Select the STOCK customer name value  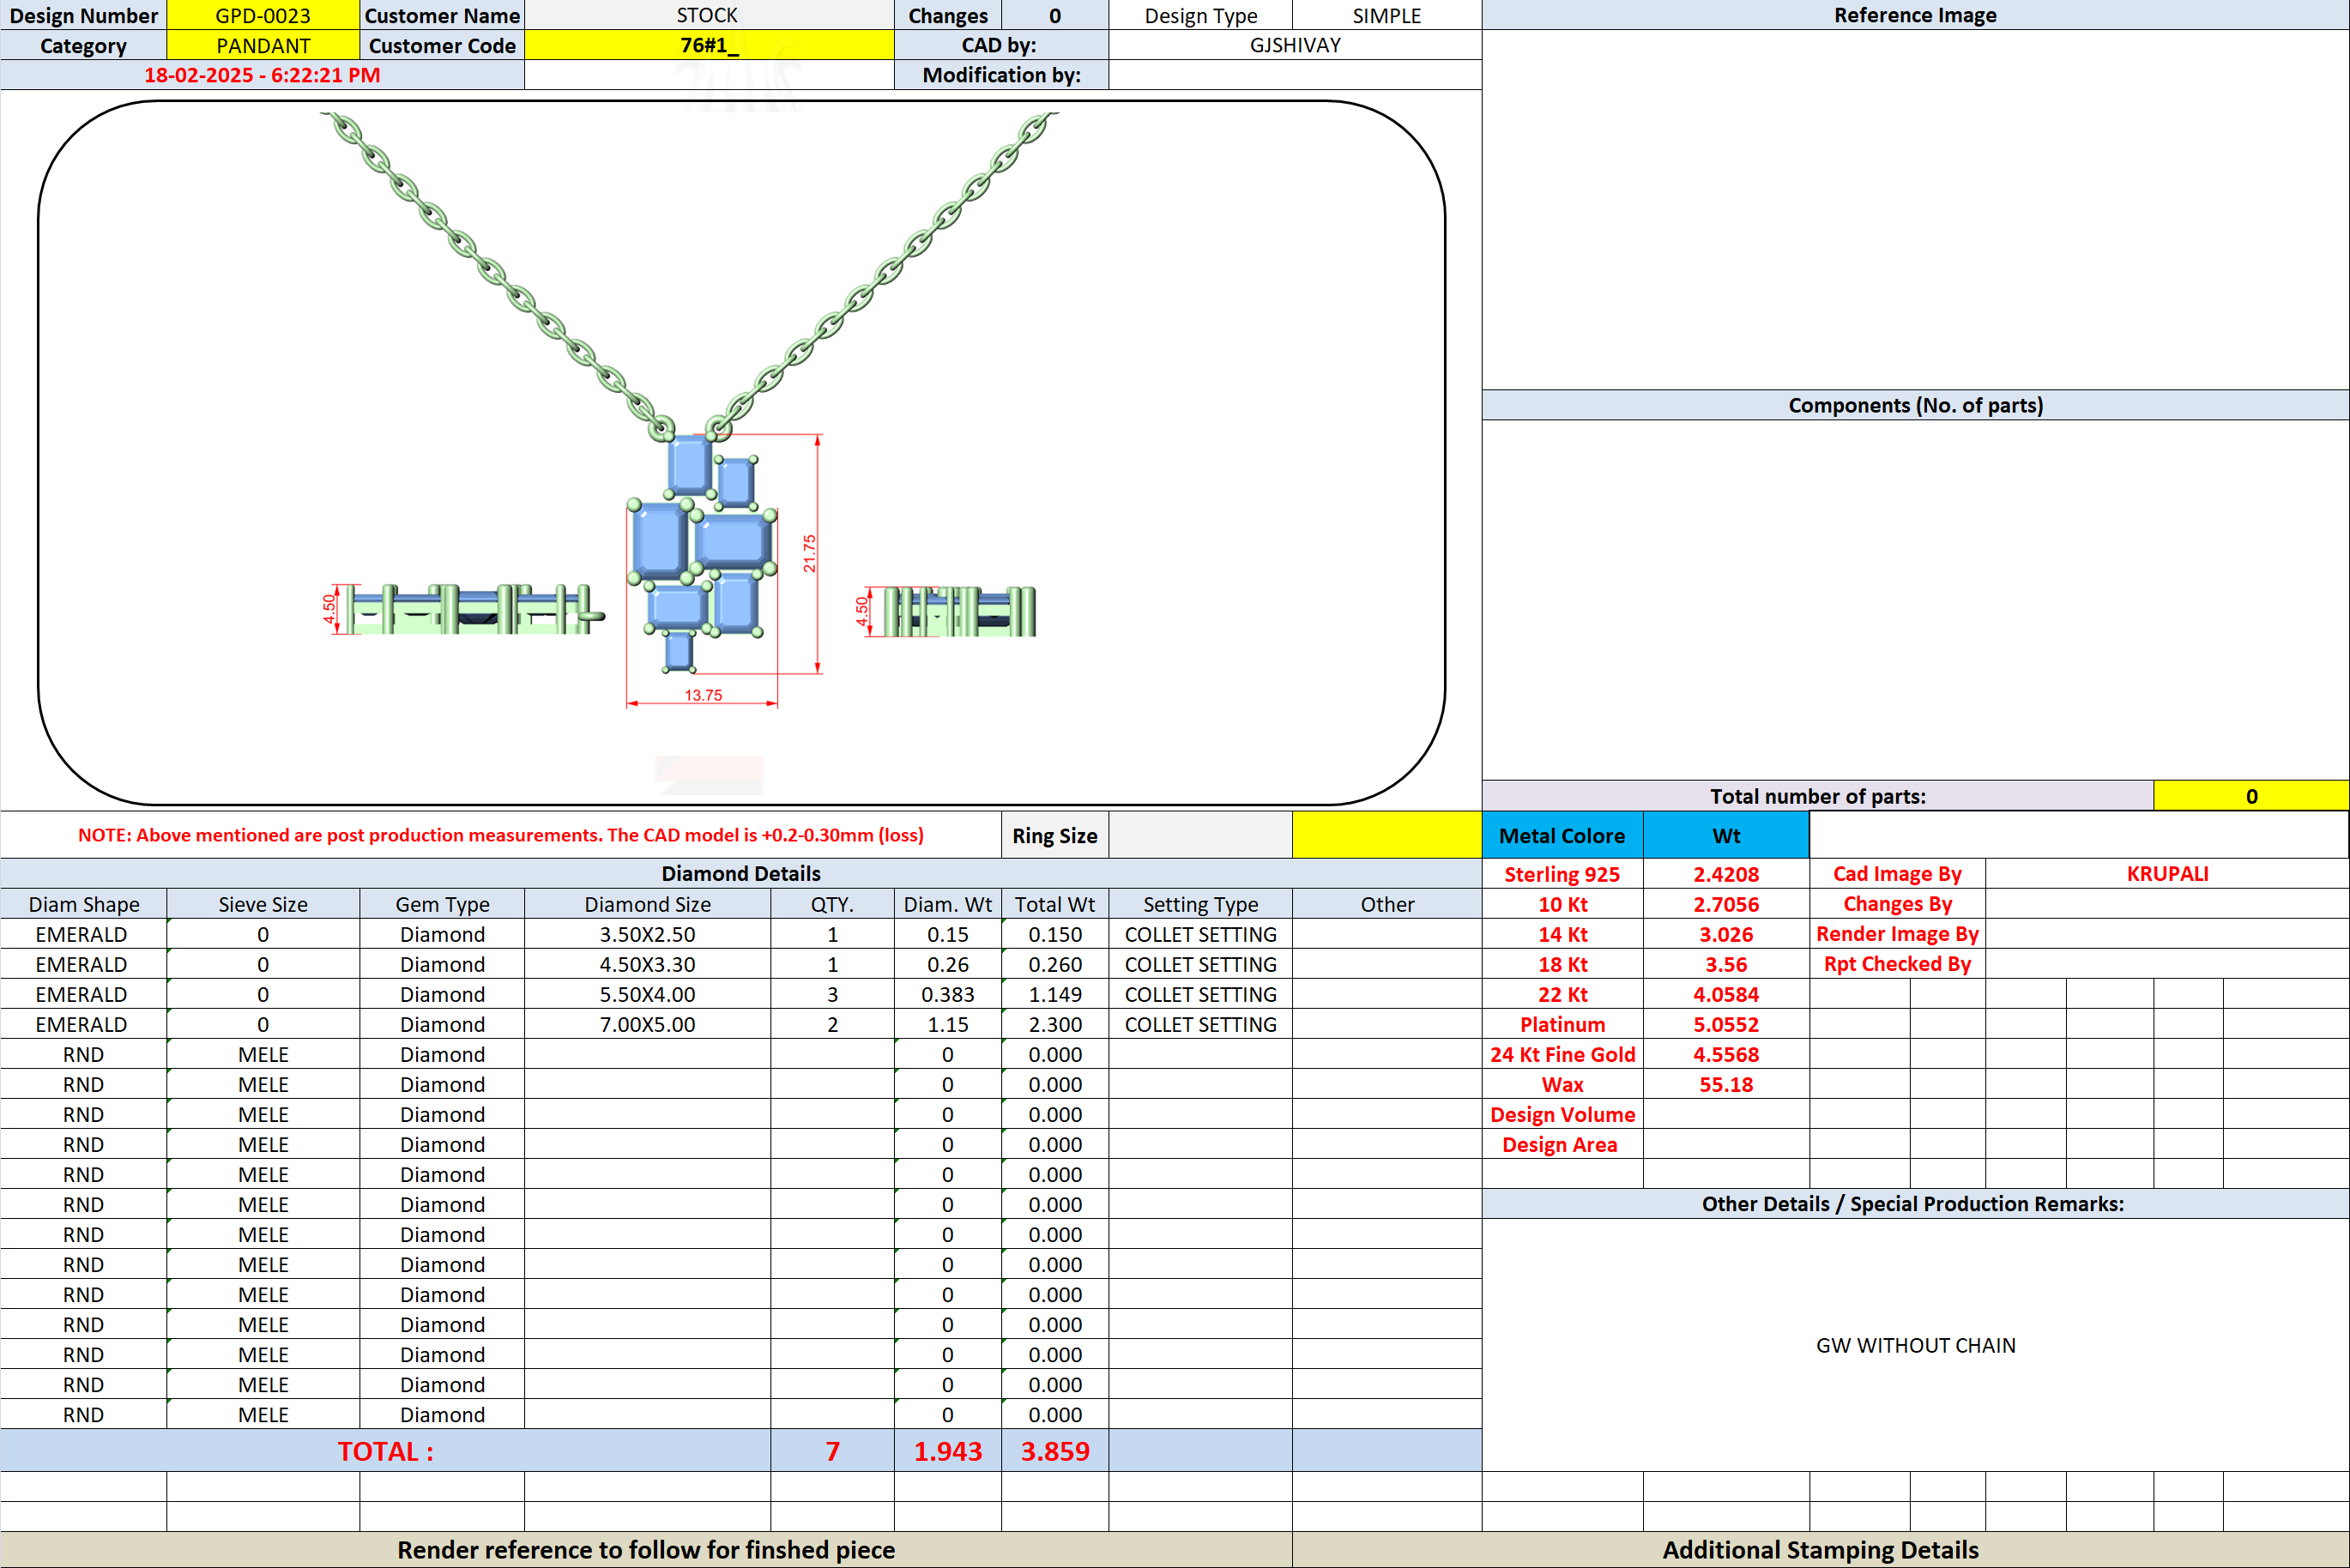point(708,15)
